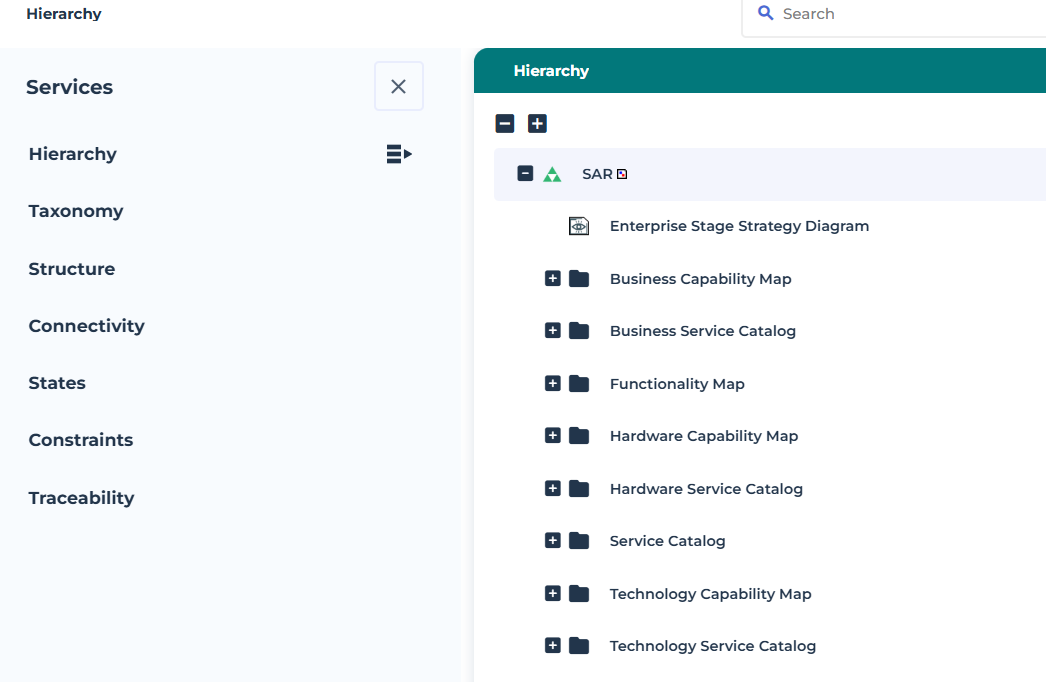1046x682 pixels.
Task: Click the green triangles SAR icon
Action: [552, 174]
